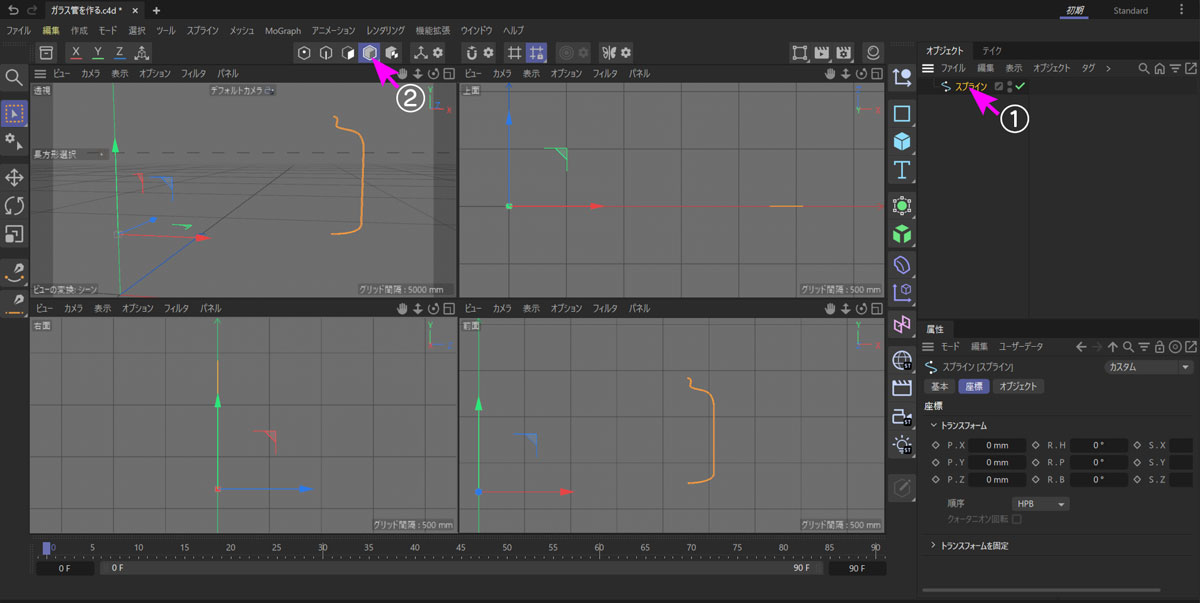The width and height of the screenshot is (1200, 603).
Task: Click the highlighted Model mode icon
Action: point(370,53)
